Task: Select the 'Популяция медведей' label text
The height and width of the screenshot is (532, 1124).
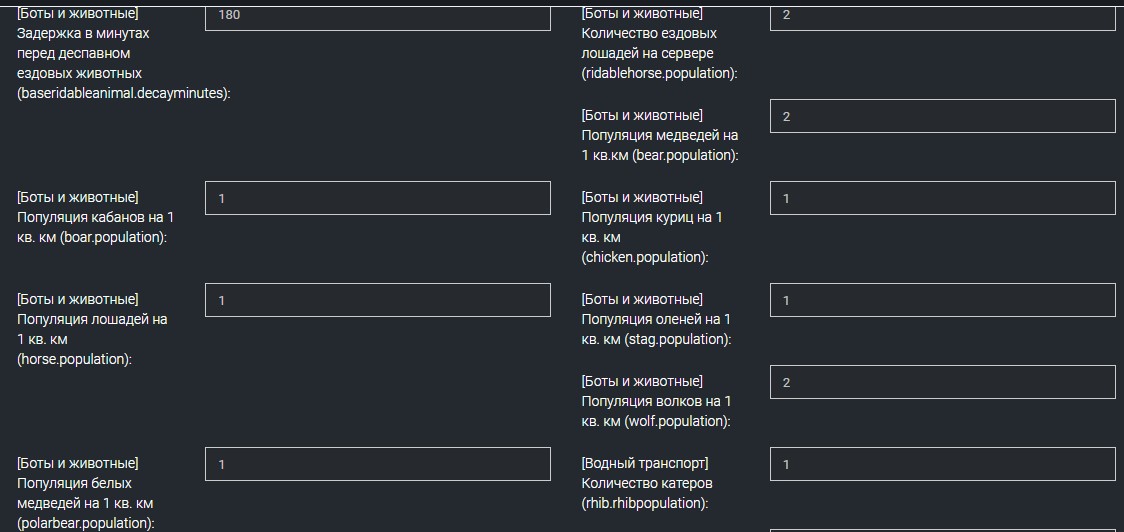Action: point(659,135)
